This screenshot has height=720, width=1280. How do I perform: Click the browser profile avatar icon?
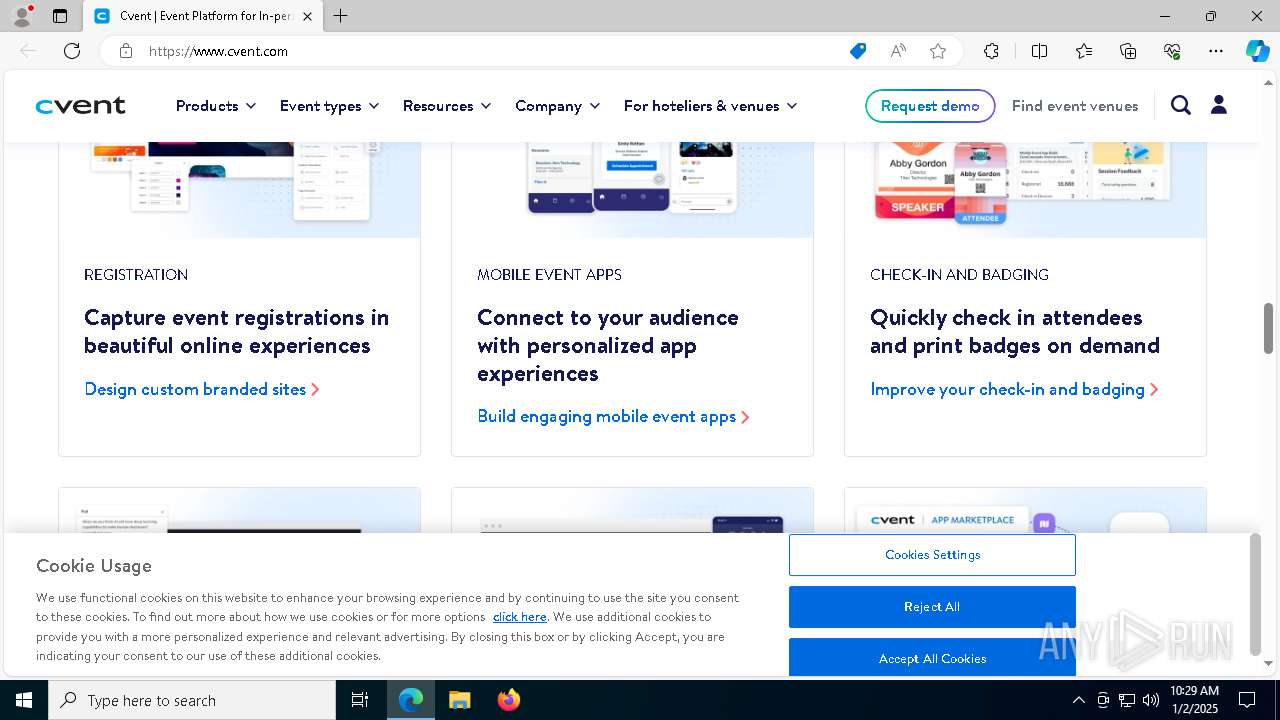coord(21,16)
